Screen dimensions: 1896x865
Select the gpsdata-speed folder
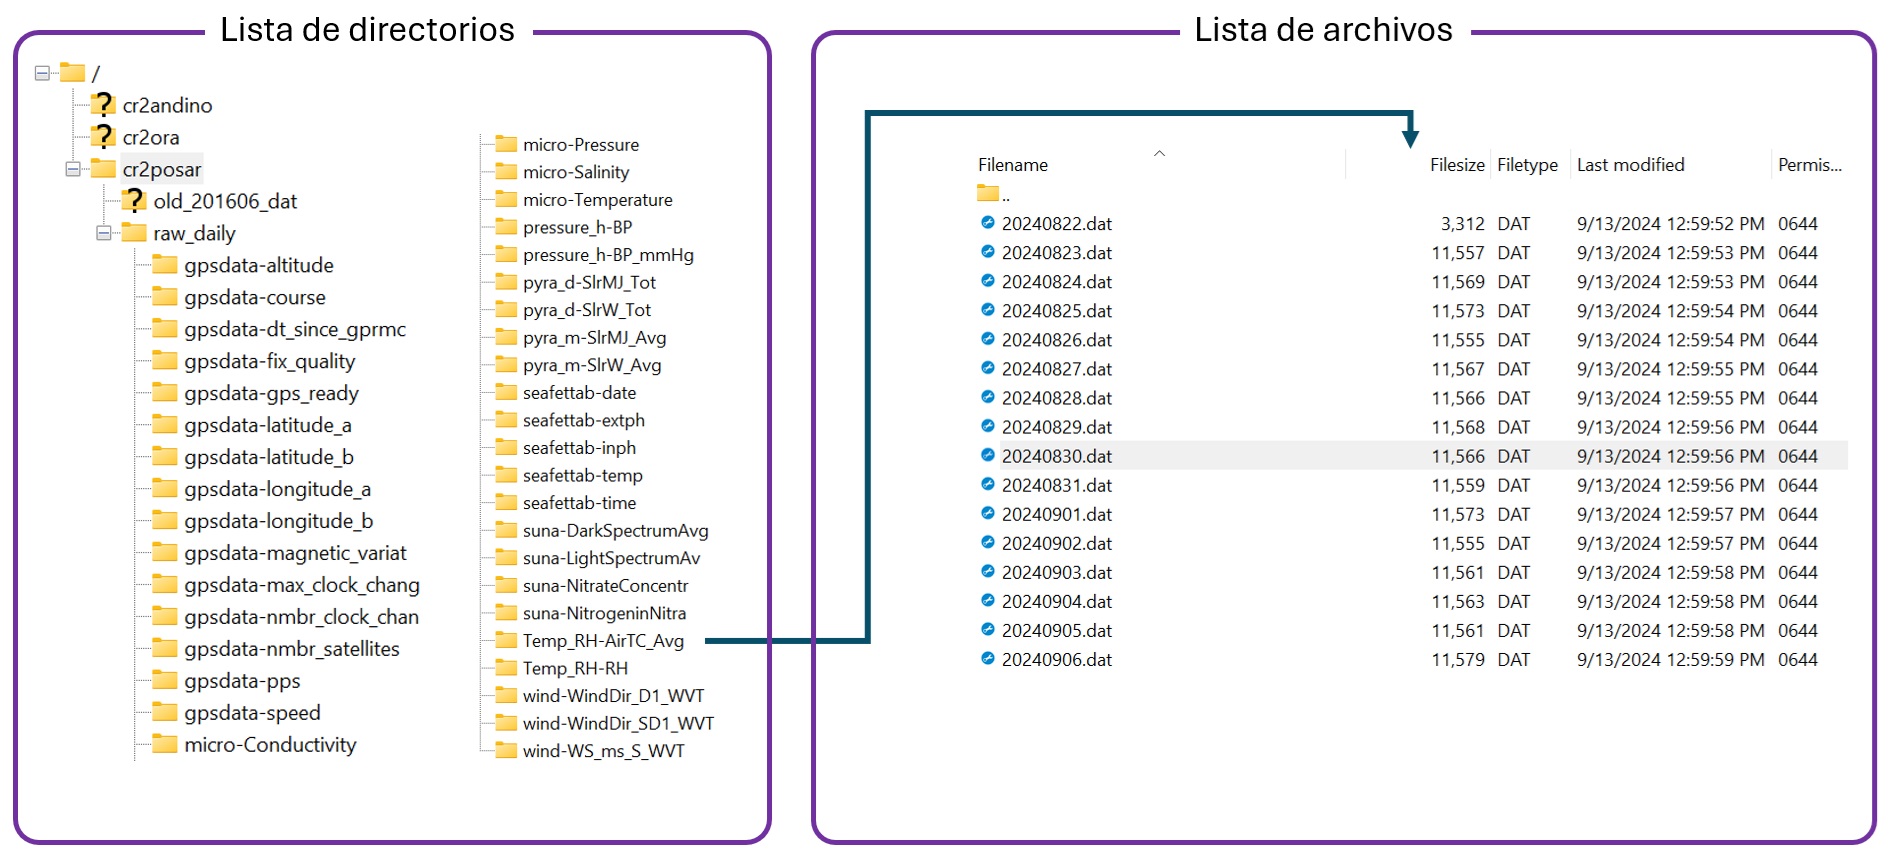252,713
